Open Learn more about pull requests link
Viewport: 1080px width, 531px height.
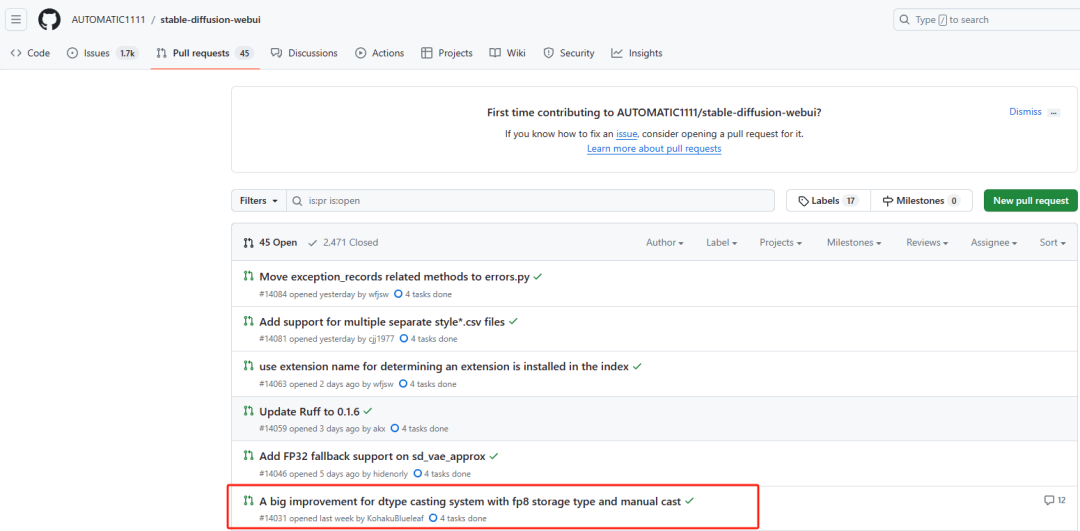coord(654,149)
